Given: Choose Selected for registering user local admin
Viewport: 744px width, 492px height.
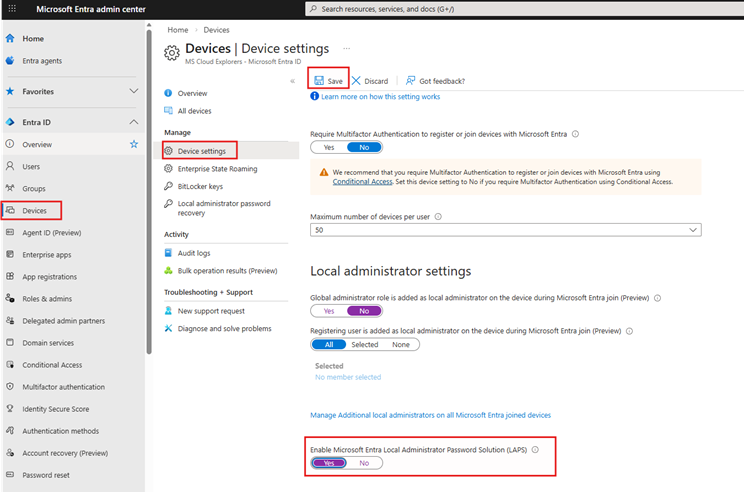Looking at the screenshot, I should click(x=365, y=344).
